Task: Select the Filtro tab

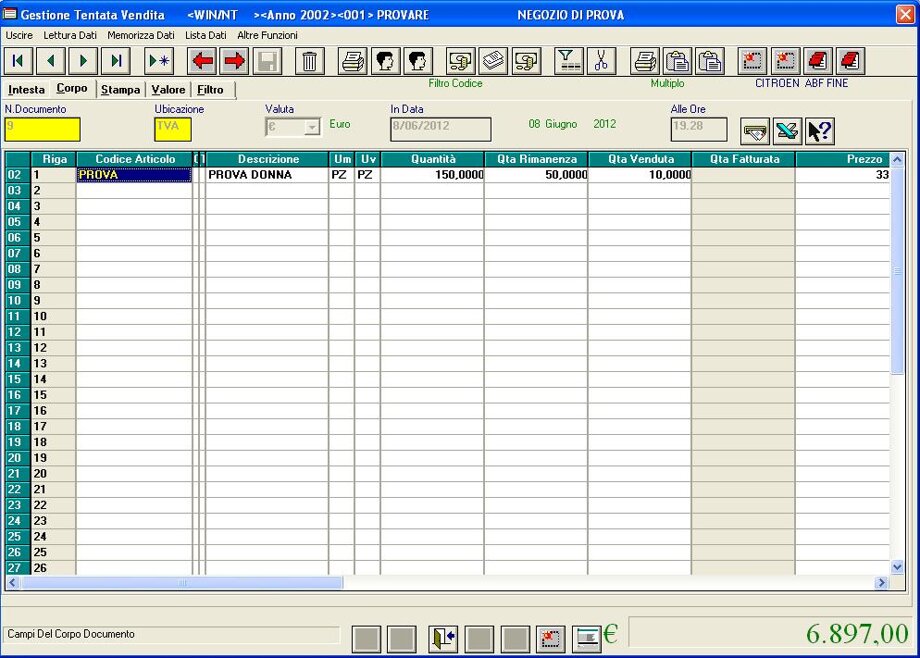Action: (x=211, y=90)
